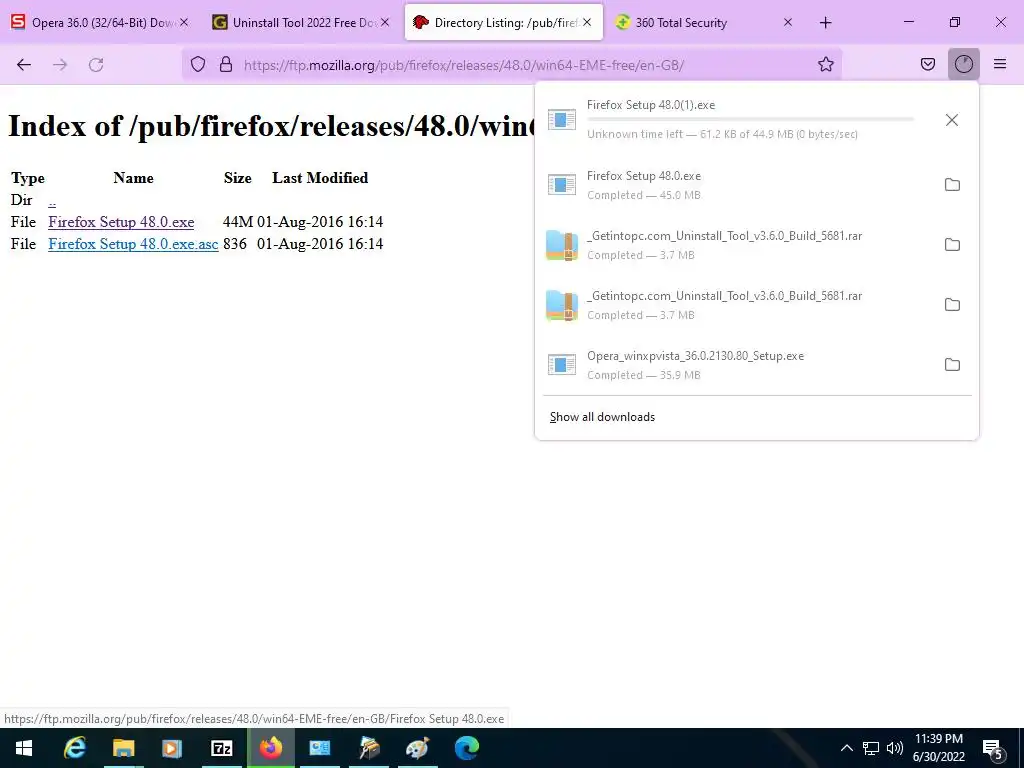The image size is (1024, 768).
Task: Open folder for first Uninstall_Tool rar download
Action: point(952,245)
